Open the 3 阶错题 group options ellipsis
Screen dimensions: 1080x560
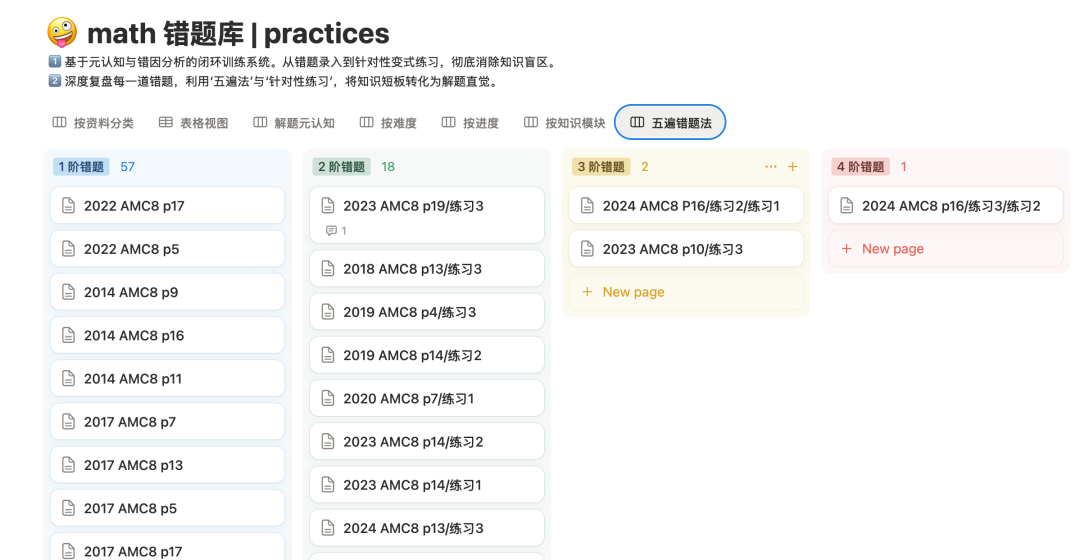point(771,167)
